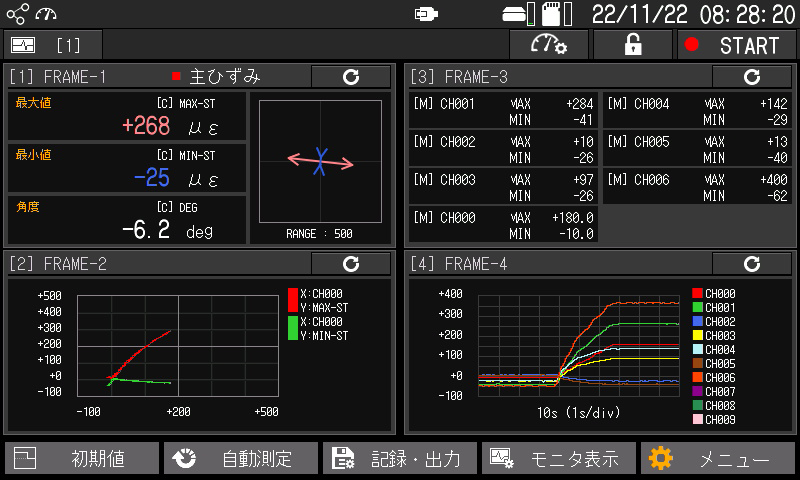Click the FRAME-3 reload icon

[x=751, y=77]
